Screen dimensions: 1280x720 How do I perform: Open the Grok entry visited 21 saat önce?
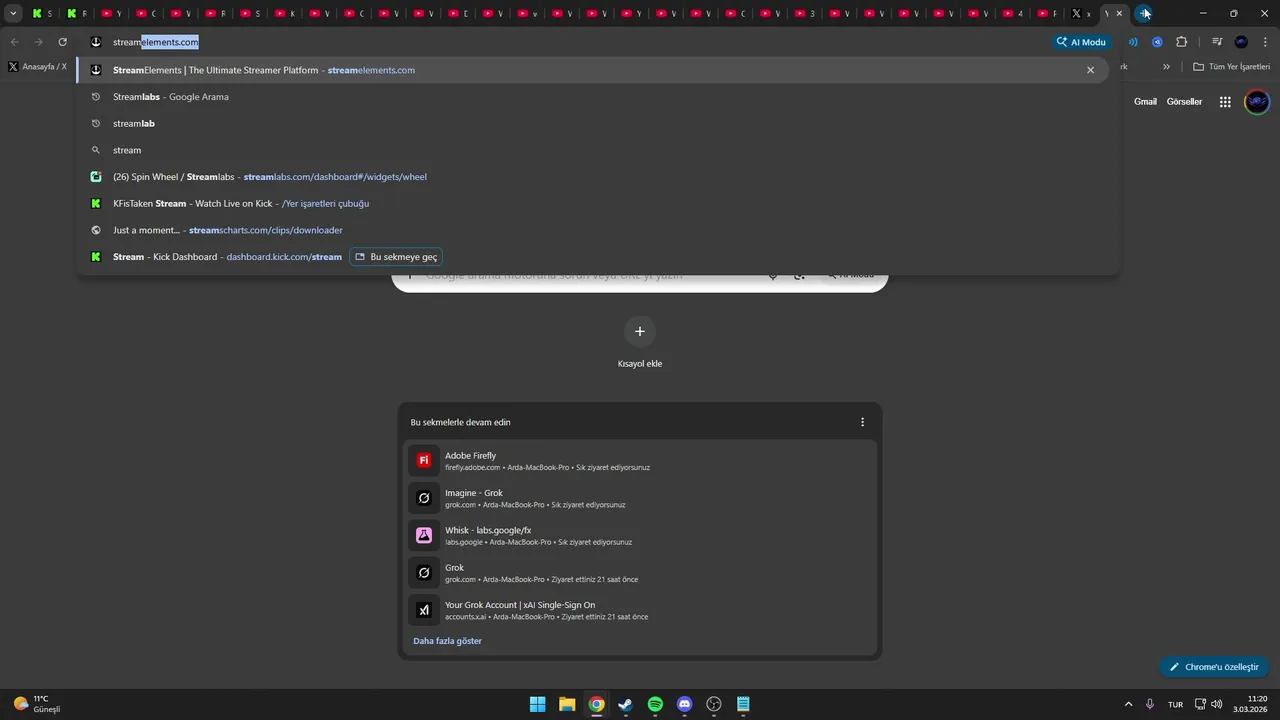click(x=640, y=572)
